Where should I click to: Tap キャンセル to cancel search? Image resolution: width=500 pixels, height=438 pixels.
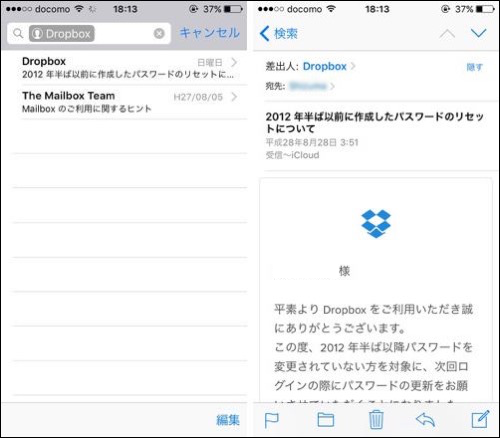click(210, 33)
